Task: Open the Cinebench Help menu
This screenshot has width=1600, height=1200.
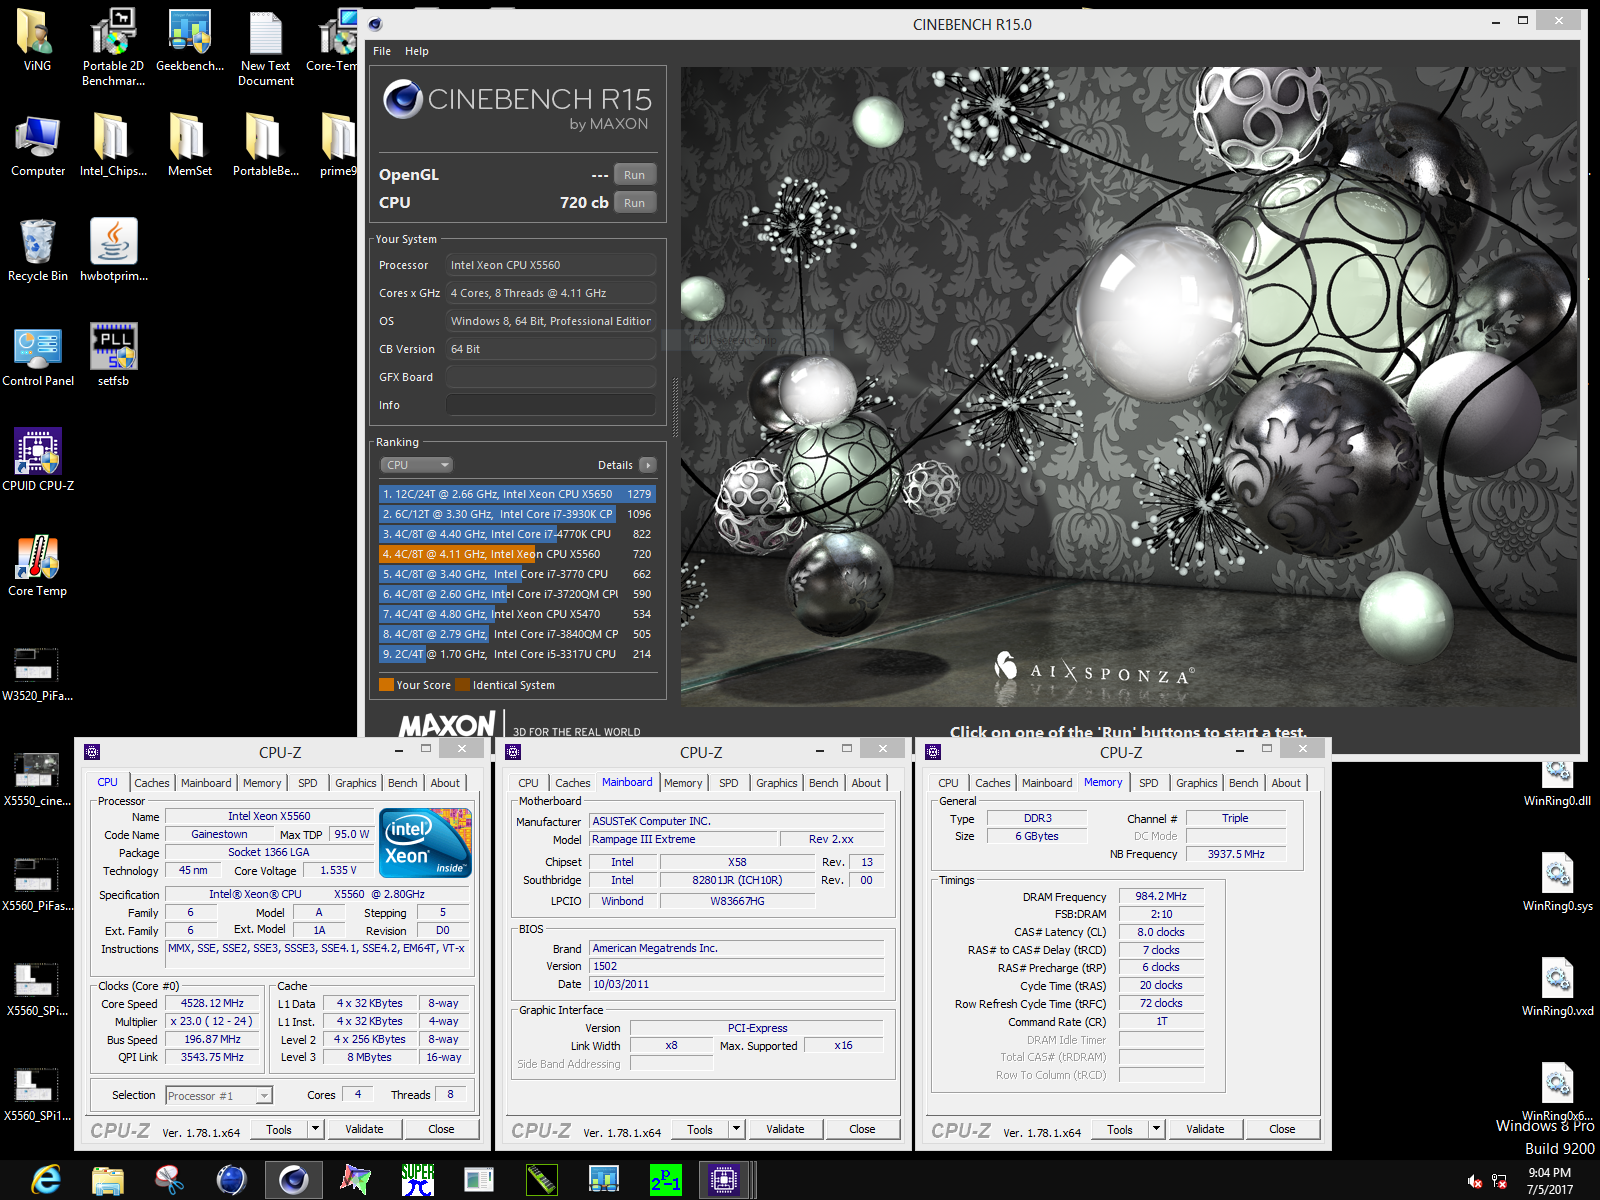Action: [417, 51]
